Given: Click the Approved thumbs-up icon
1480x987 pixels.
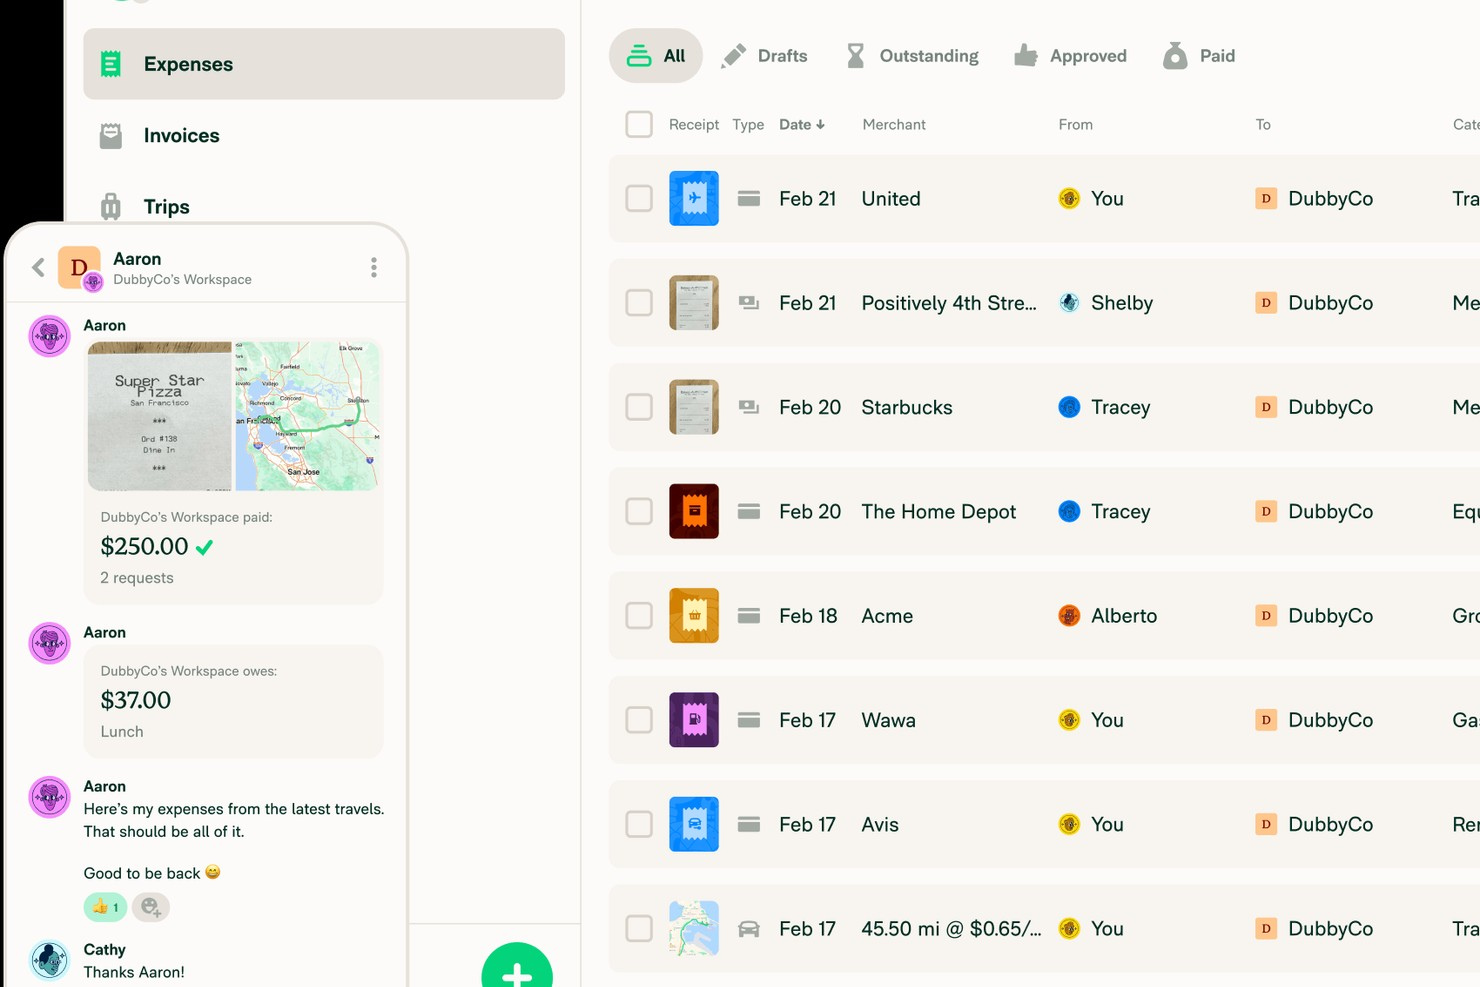Looking at the screenshot, I should [x=1026, y=55].
